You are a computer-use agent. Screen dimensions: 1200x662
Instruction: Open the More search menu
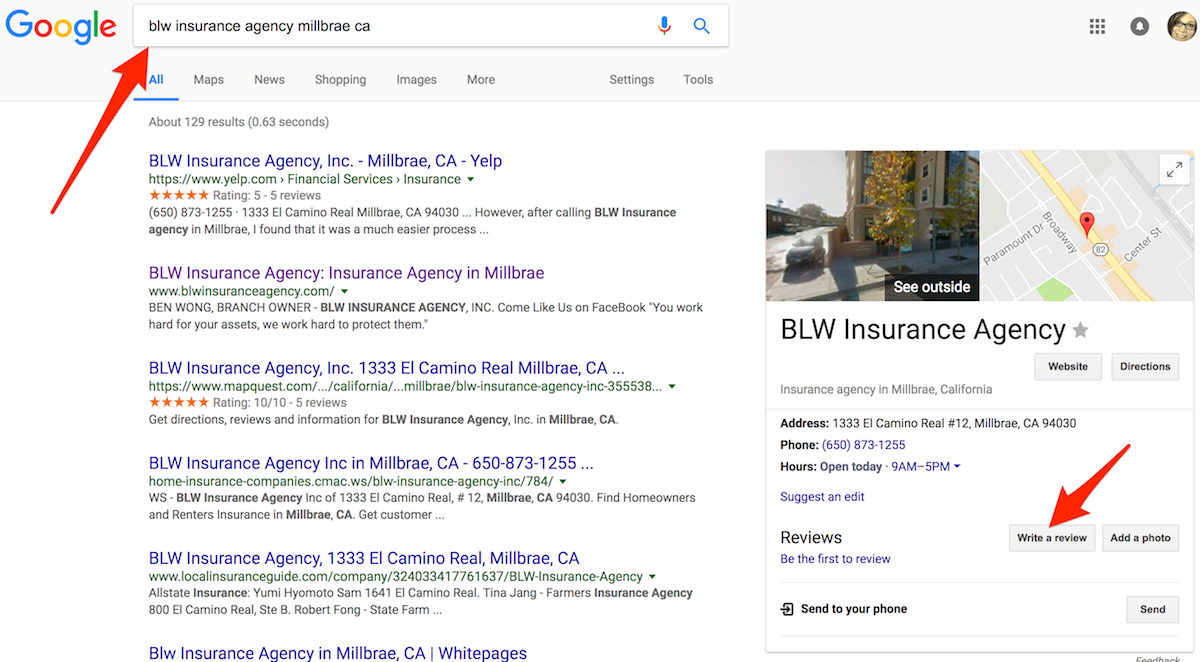pos(481,80)
